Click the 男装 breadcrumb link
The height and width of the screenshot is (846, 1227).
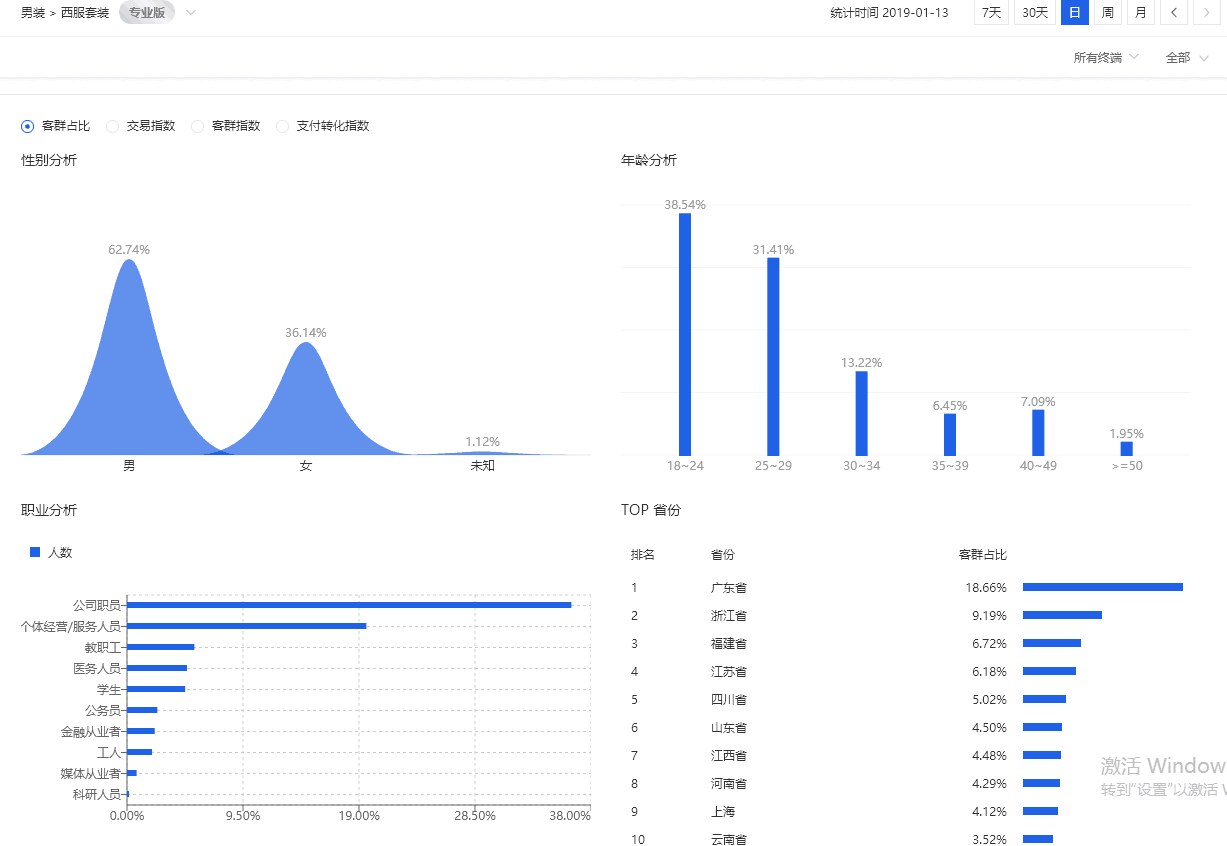tap(33, 13)
